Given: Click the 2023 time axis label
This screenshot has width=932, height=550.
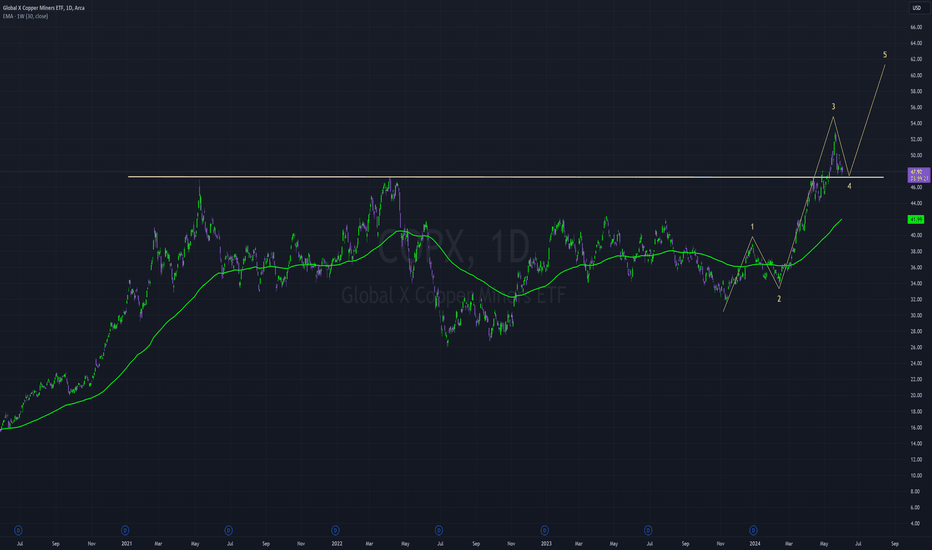Looking at the screenshot, I should pyautogui.click(x=546, y=543).
